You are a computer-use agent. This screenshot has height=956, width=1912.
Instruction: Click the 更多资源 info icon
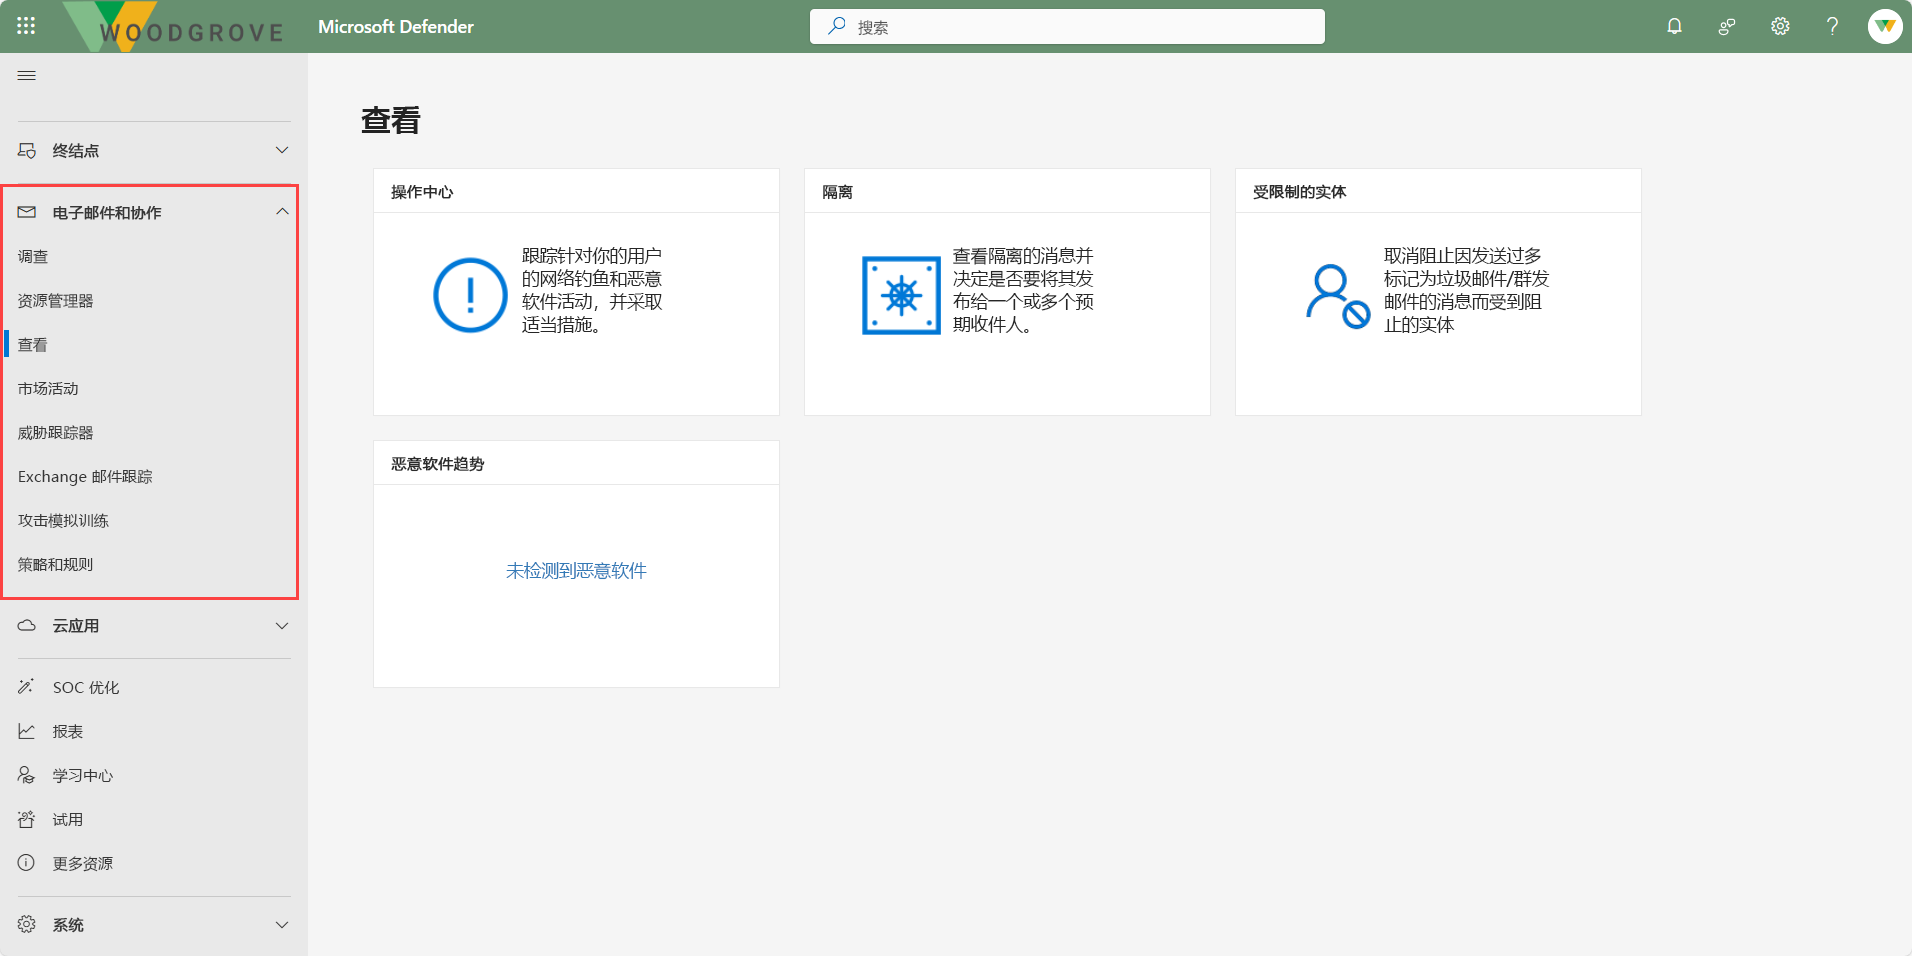[27, 863]
